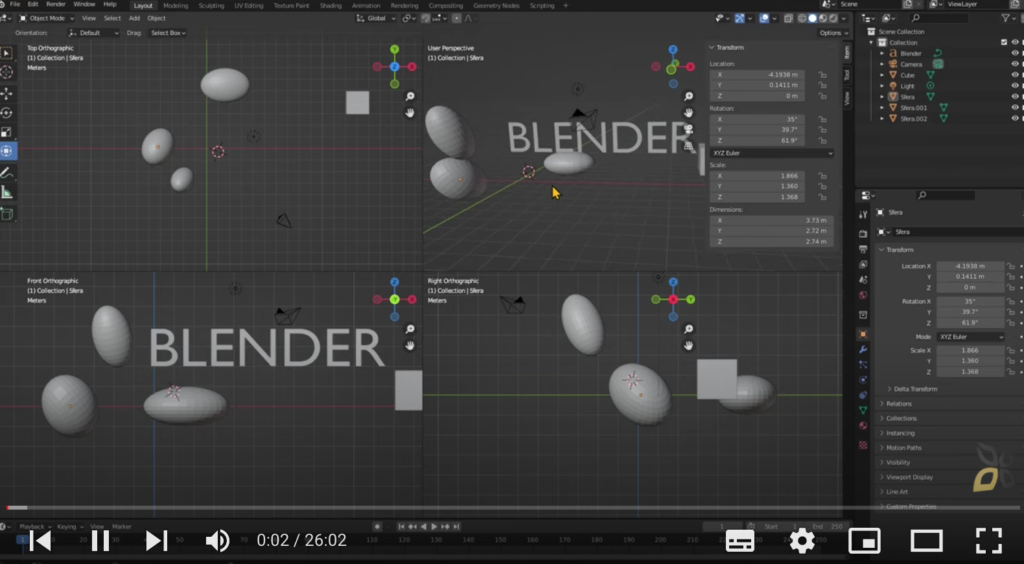Select the Scale tool in the toolbar
1024x564 pixels.
click(7, 132)
